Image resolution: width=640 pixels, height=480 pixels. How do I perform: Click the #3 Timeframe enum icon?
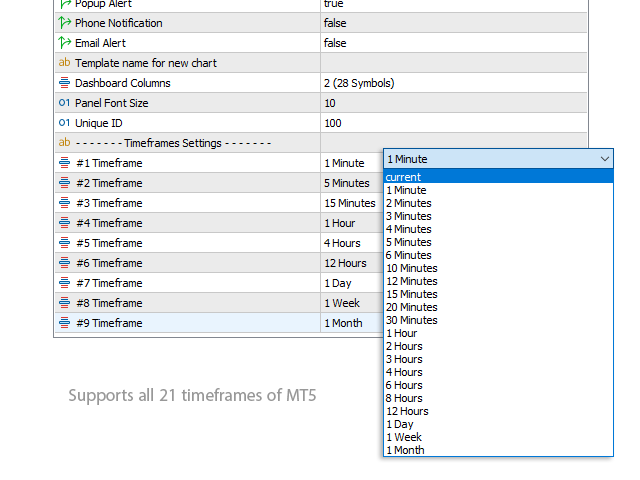click(x=64, y=202)
